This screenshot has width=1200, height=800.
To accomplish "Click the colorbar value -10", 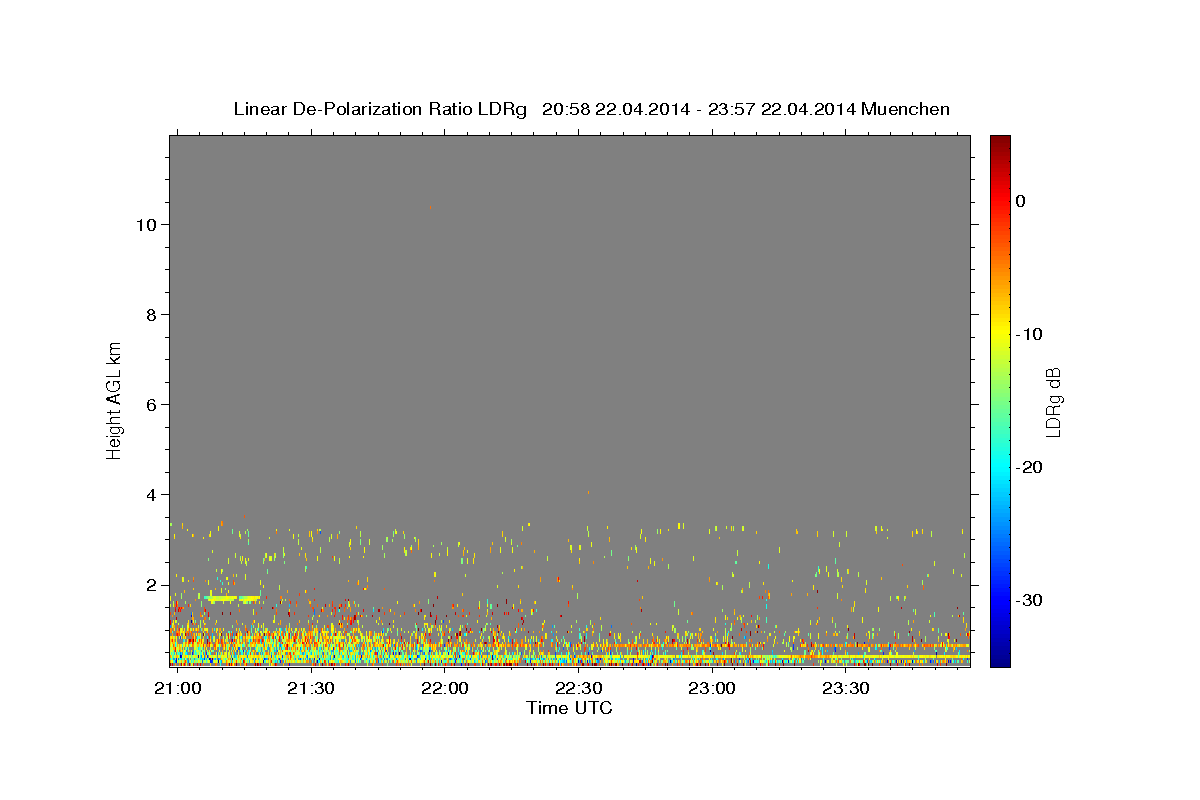I will pos(1030,334).
